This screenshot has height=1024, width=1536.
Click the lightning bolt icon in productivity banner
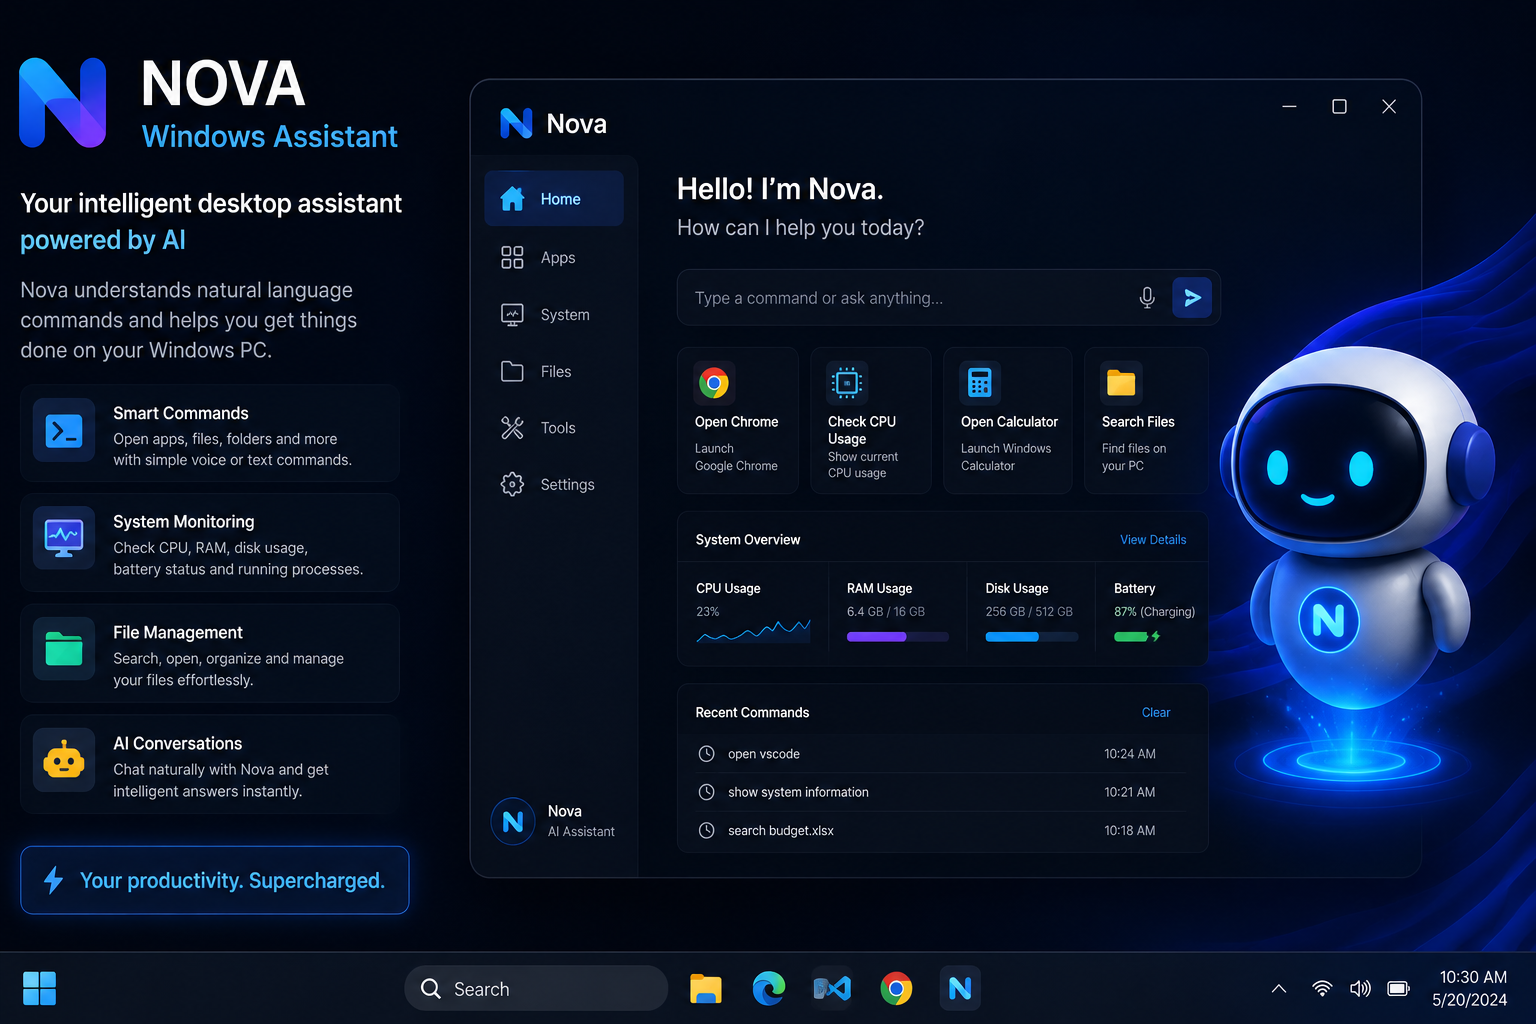[54, 880]
